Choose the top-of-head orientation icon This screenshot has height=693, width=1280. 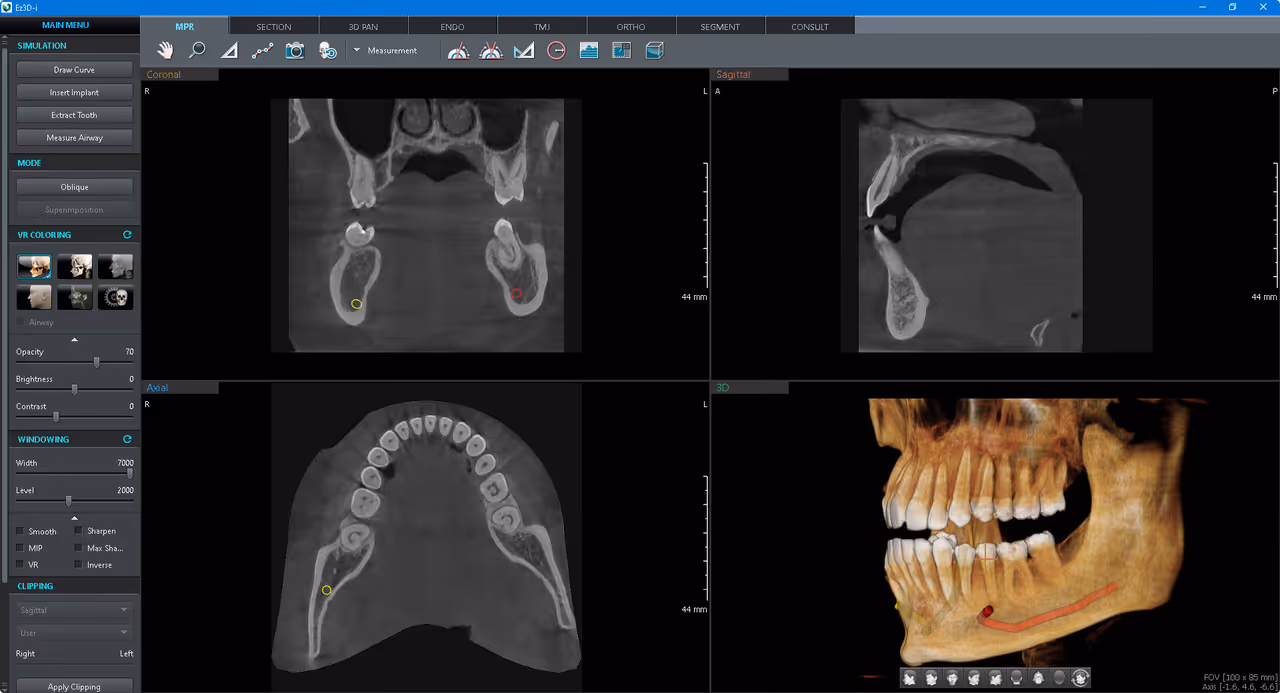pos(1037,678)
